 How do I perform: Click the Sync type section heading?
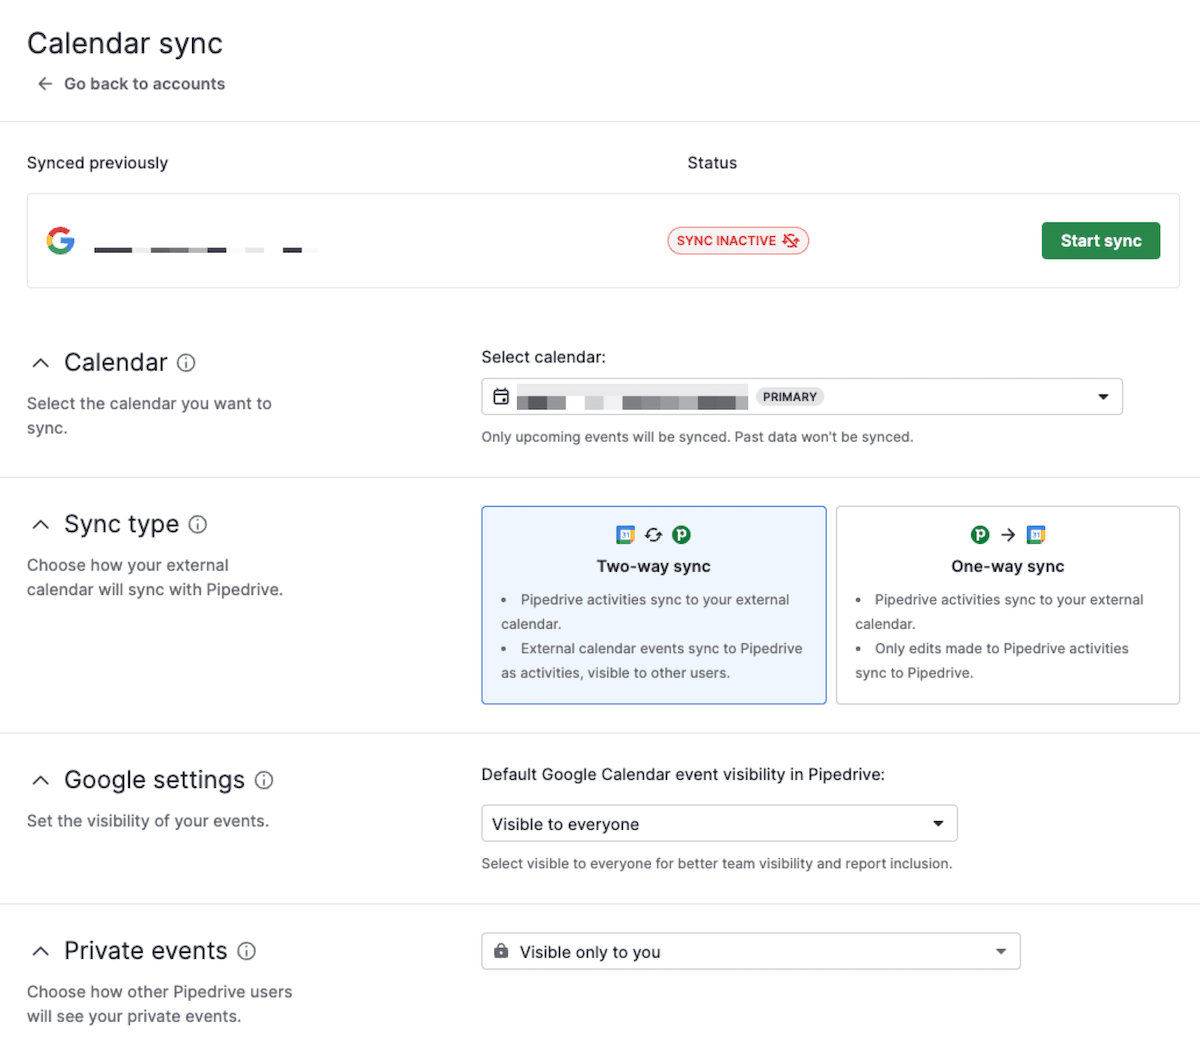coord(122,524)
